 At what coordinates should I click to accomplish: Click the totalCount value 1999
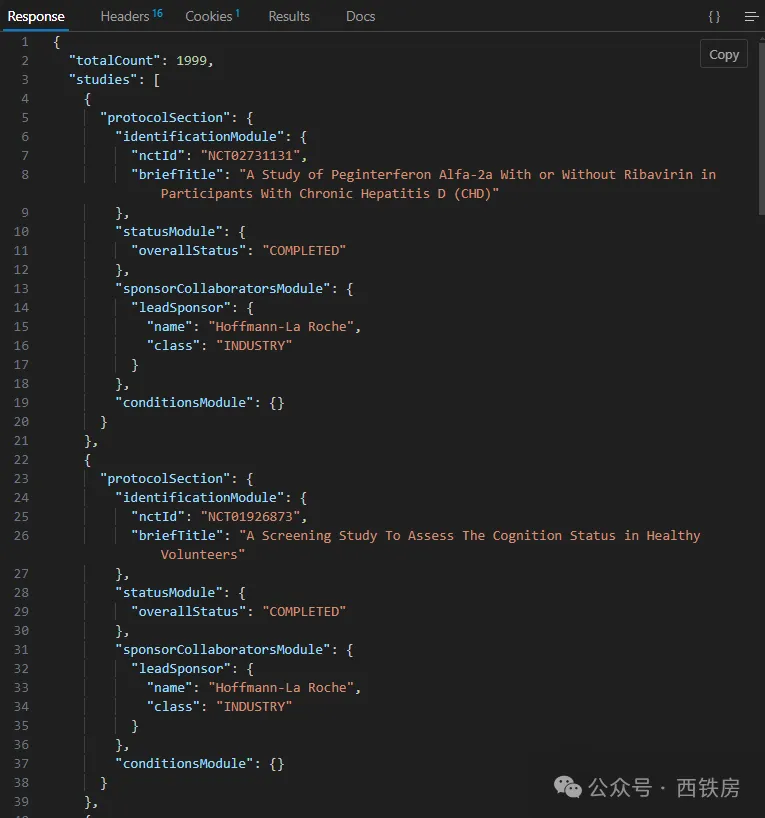[192, 60]
